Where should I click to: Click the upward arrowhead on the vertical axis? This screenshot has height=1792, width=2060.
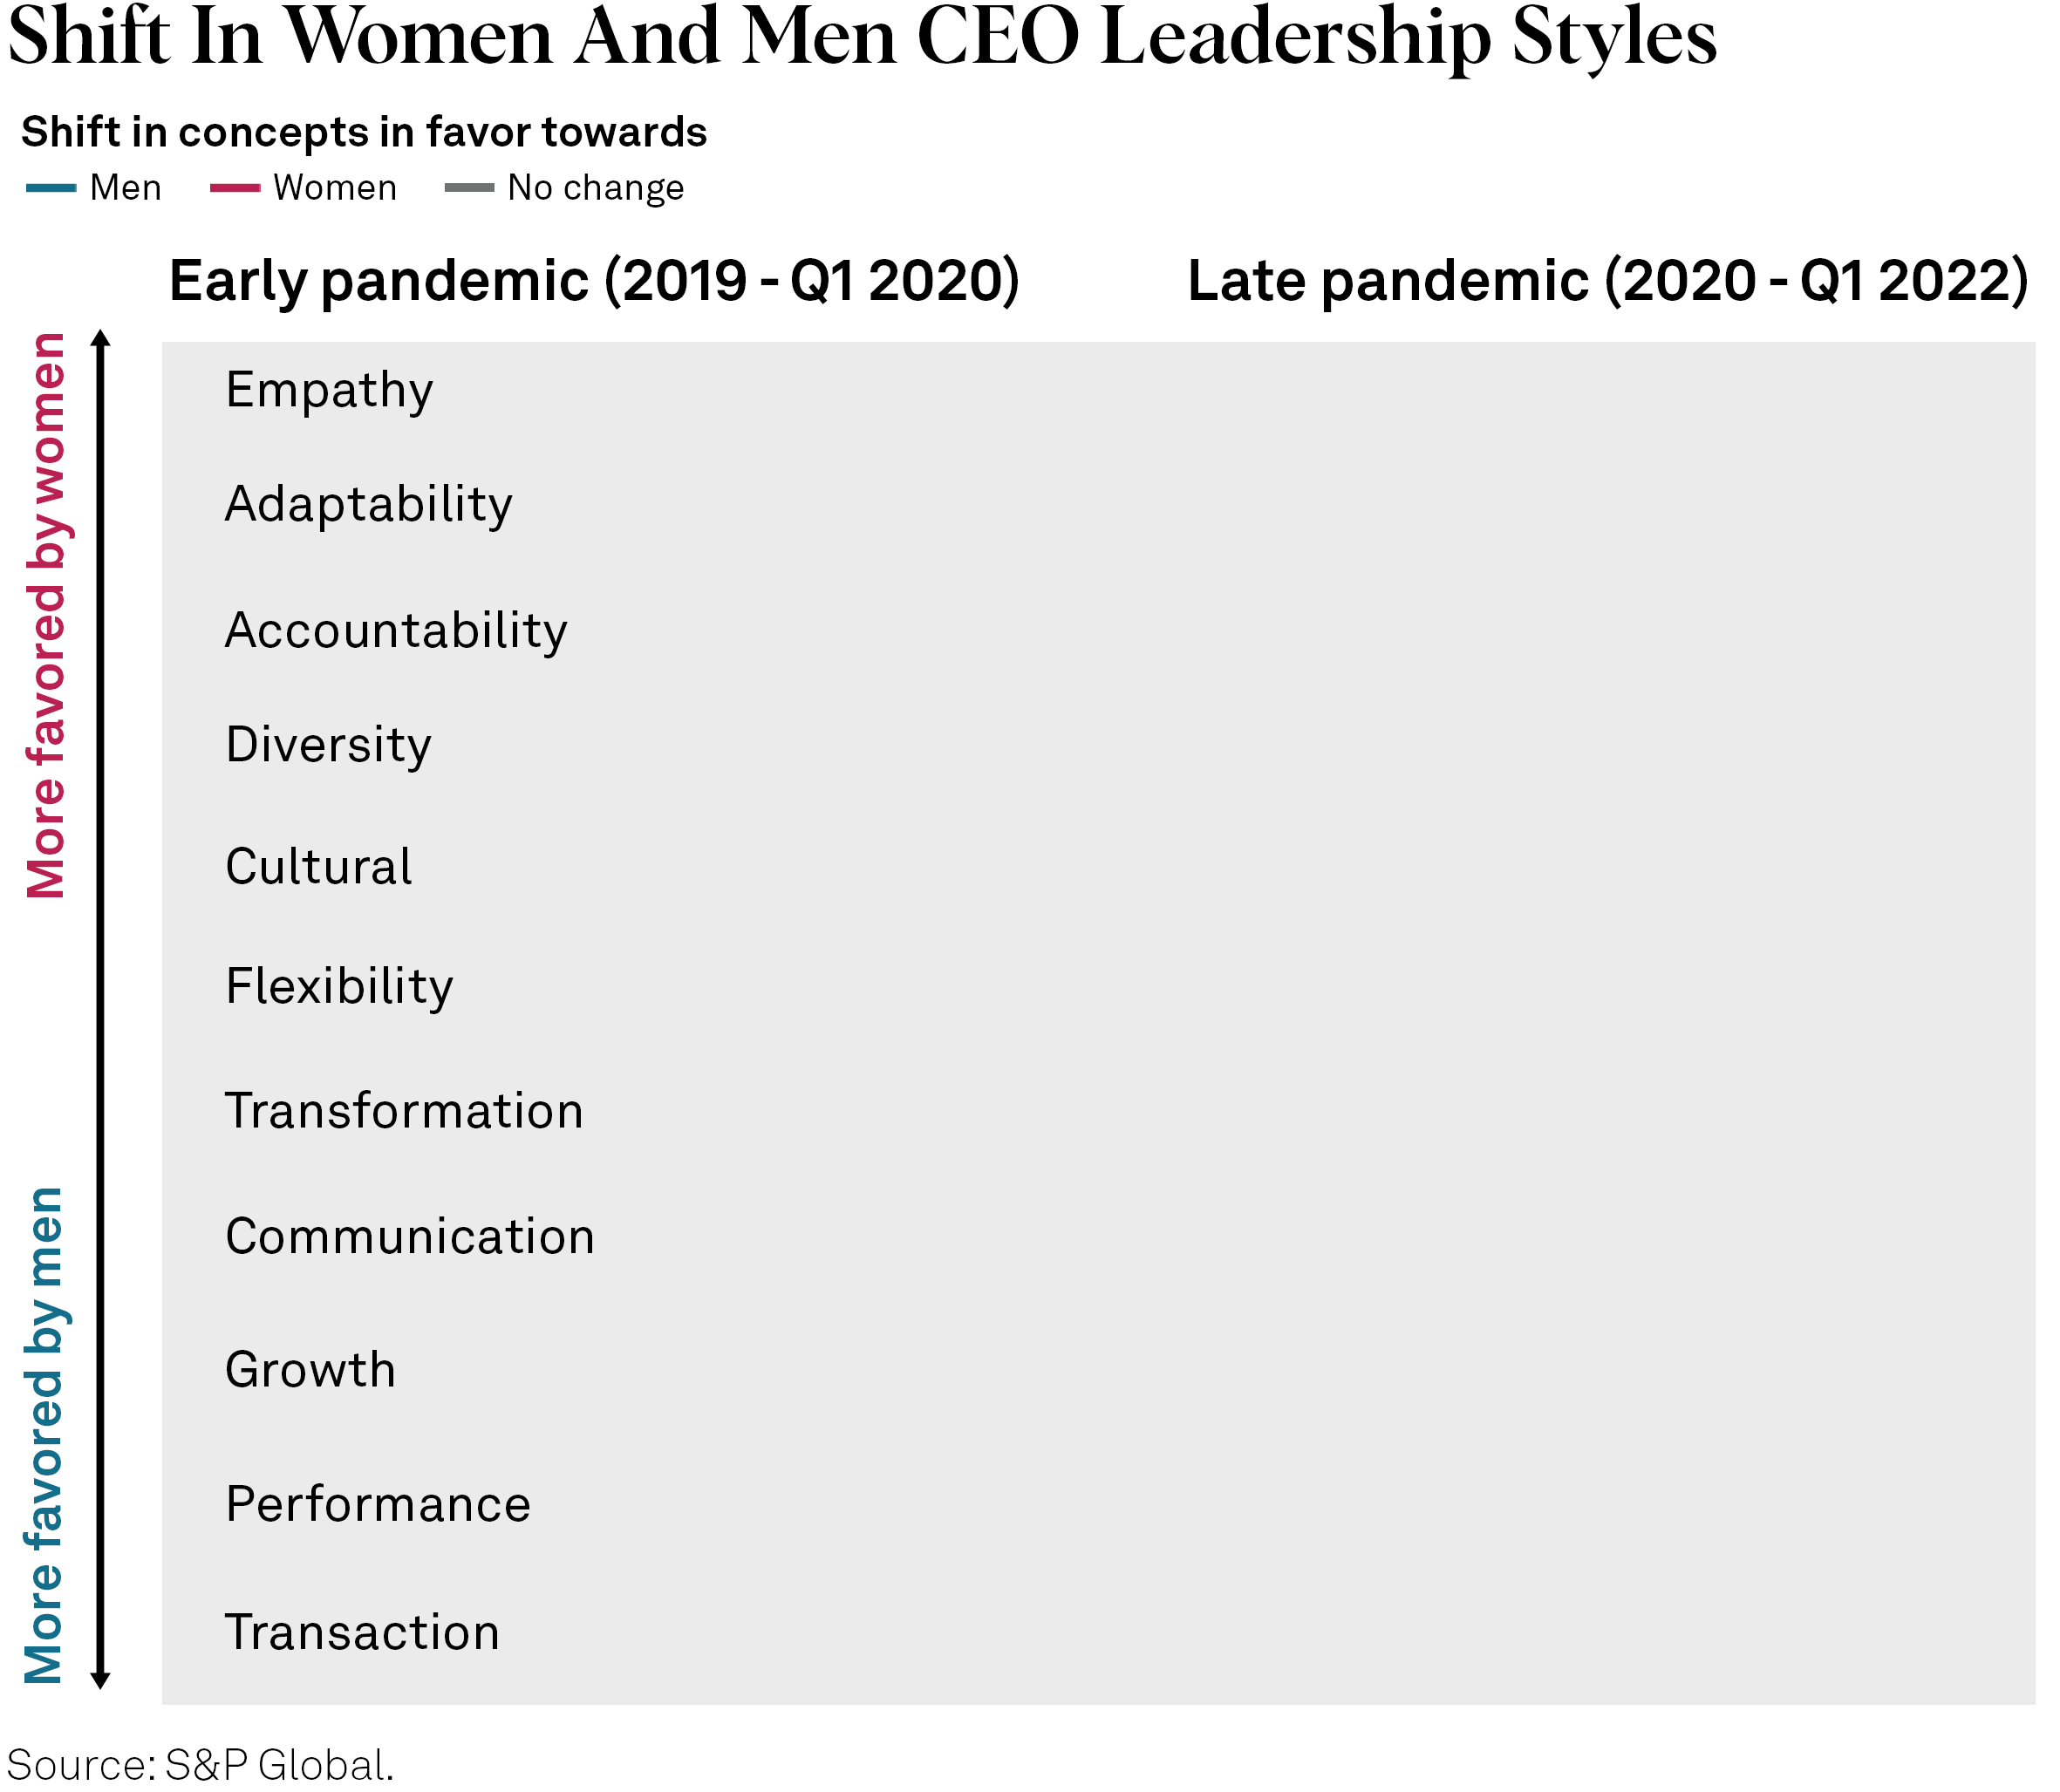pyautogui.click(x=100, y=338)
